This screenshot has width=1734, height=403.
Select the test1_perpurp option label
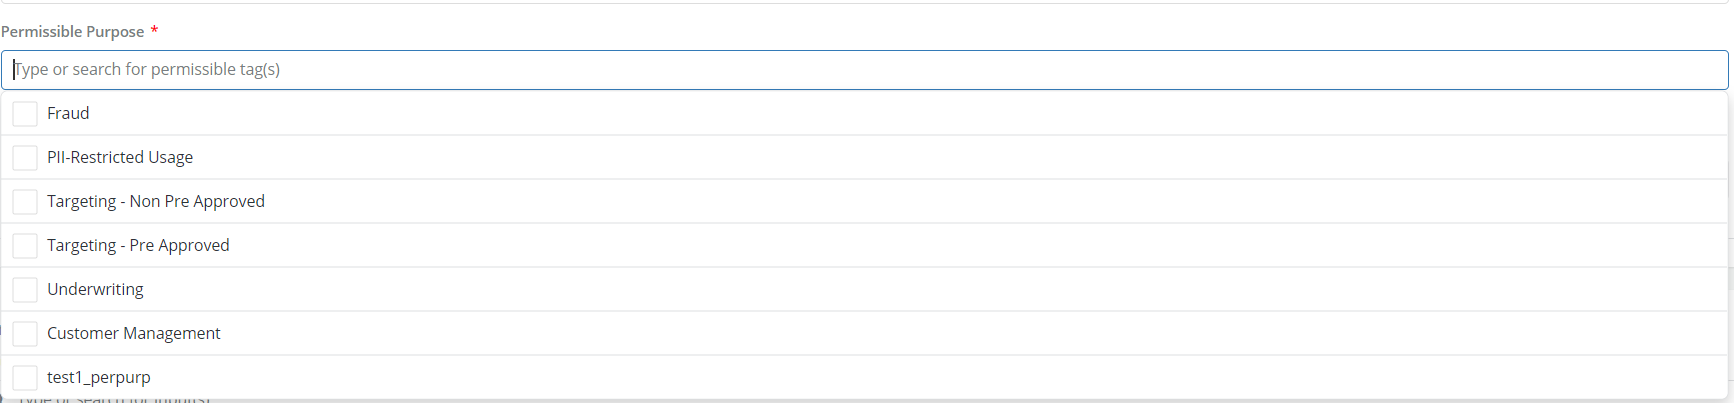[x=99, y=378]
